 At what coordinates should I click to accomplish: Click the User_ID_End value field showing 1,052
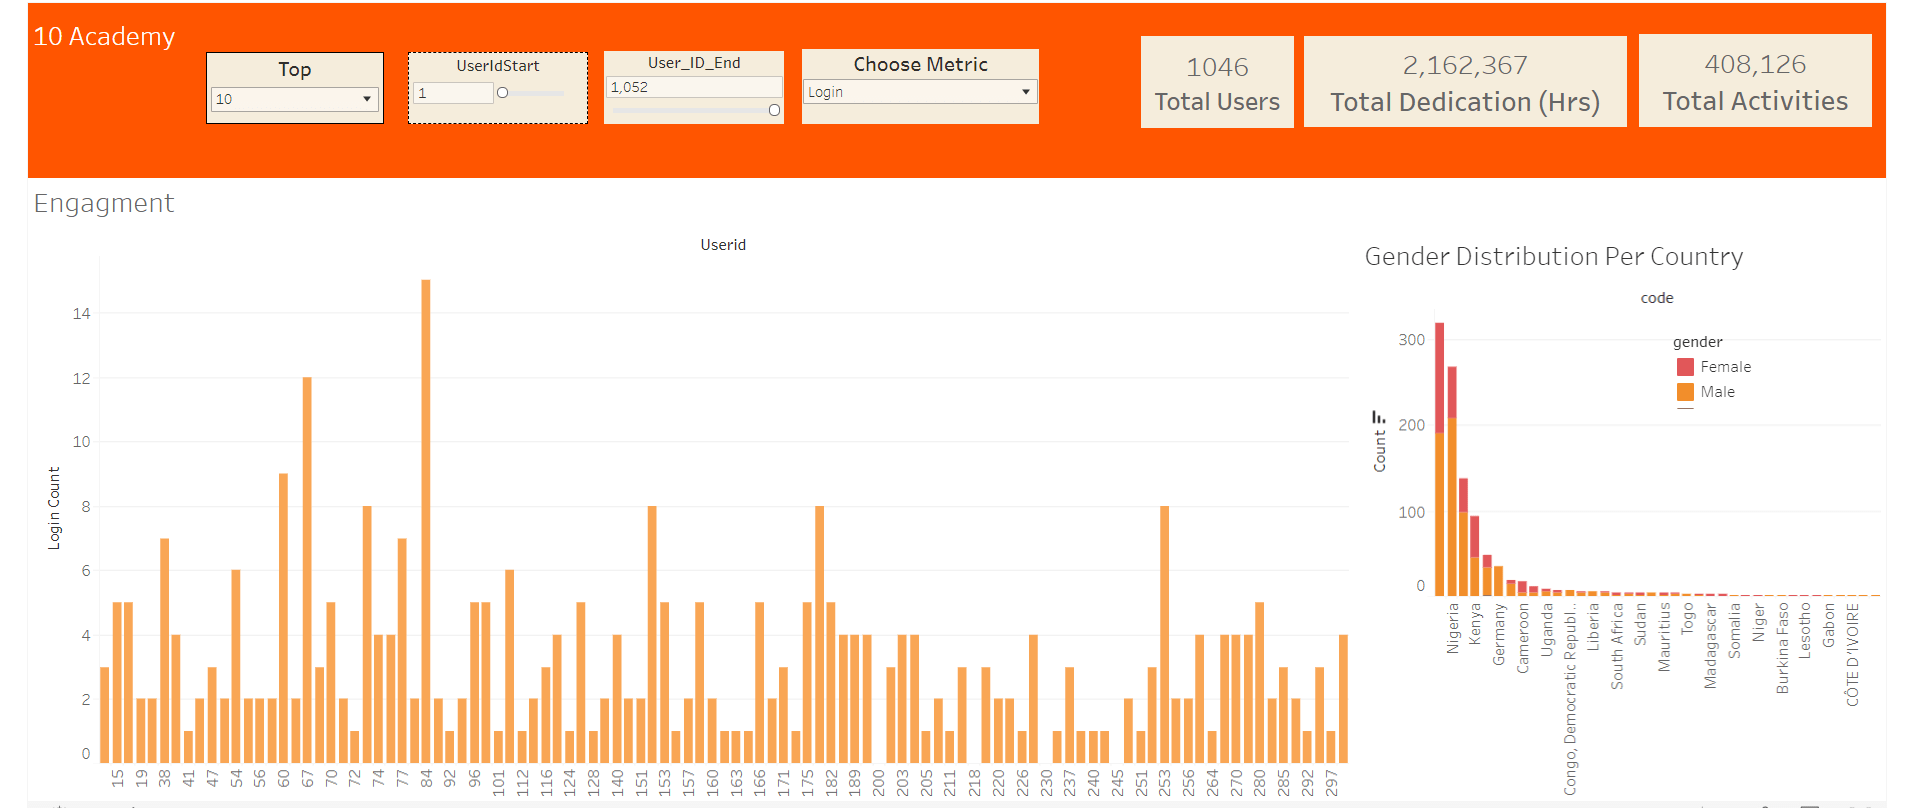pyautogui.click(x=694, y=87)
